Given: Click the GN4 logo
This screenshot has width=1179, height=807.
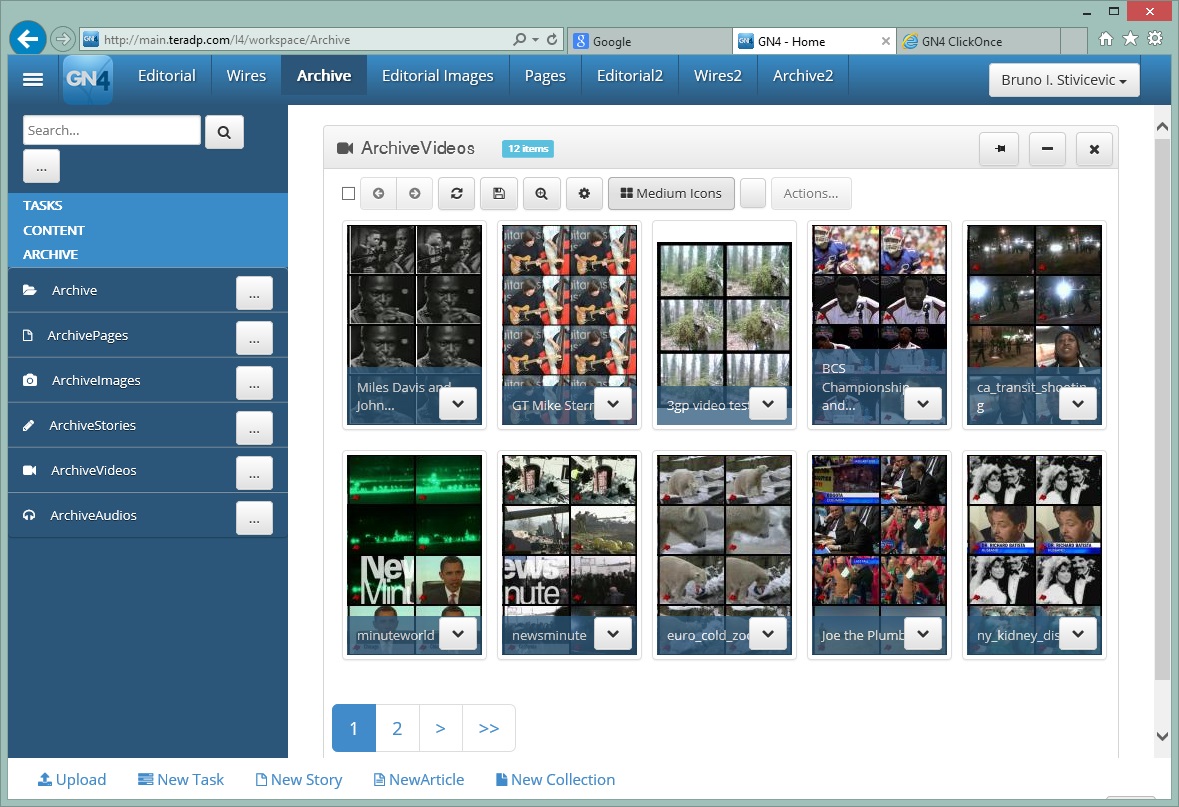Looking at the screenshot, I should click(88, 78).
